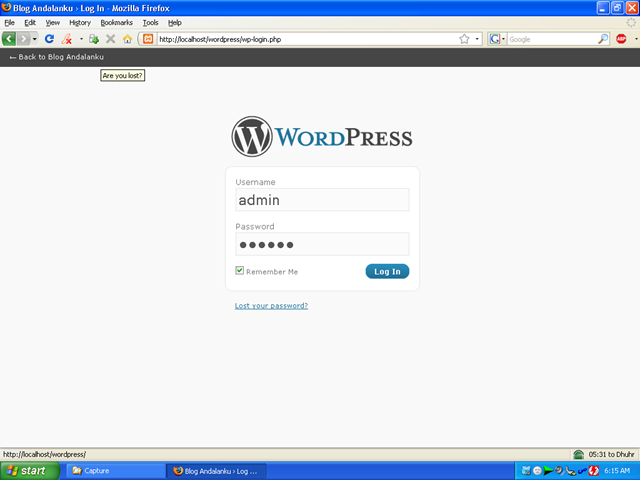Image resolution: width=640 pixels, height=480 pixels.
Task: Click the Password field
Action: coord(322,244)
